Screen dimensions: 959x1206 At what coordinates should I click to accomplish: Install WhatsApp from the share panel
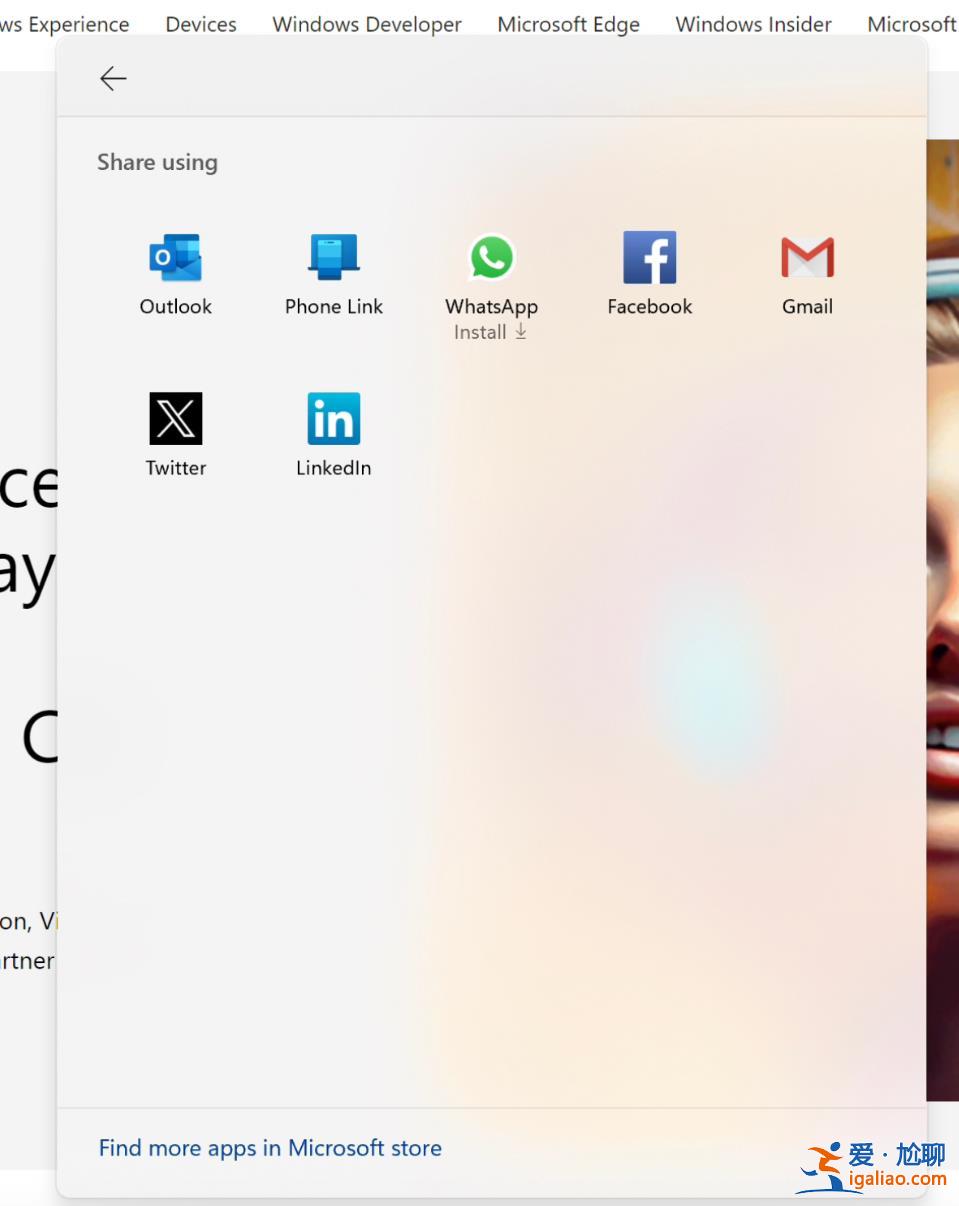[481, 331]
